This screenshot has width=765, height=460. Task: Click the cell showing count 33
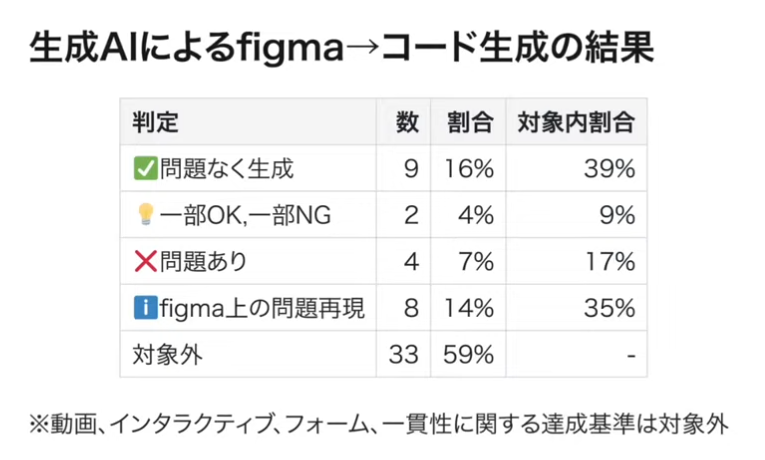402,354
